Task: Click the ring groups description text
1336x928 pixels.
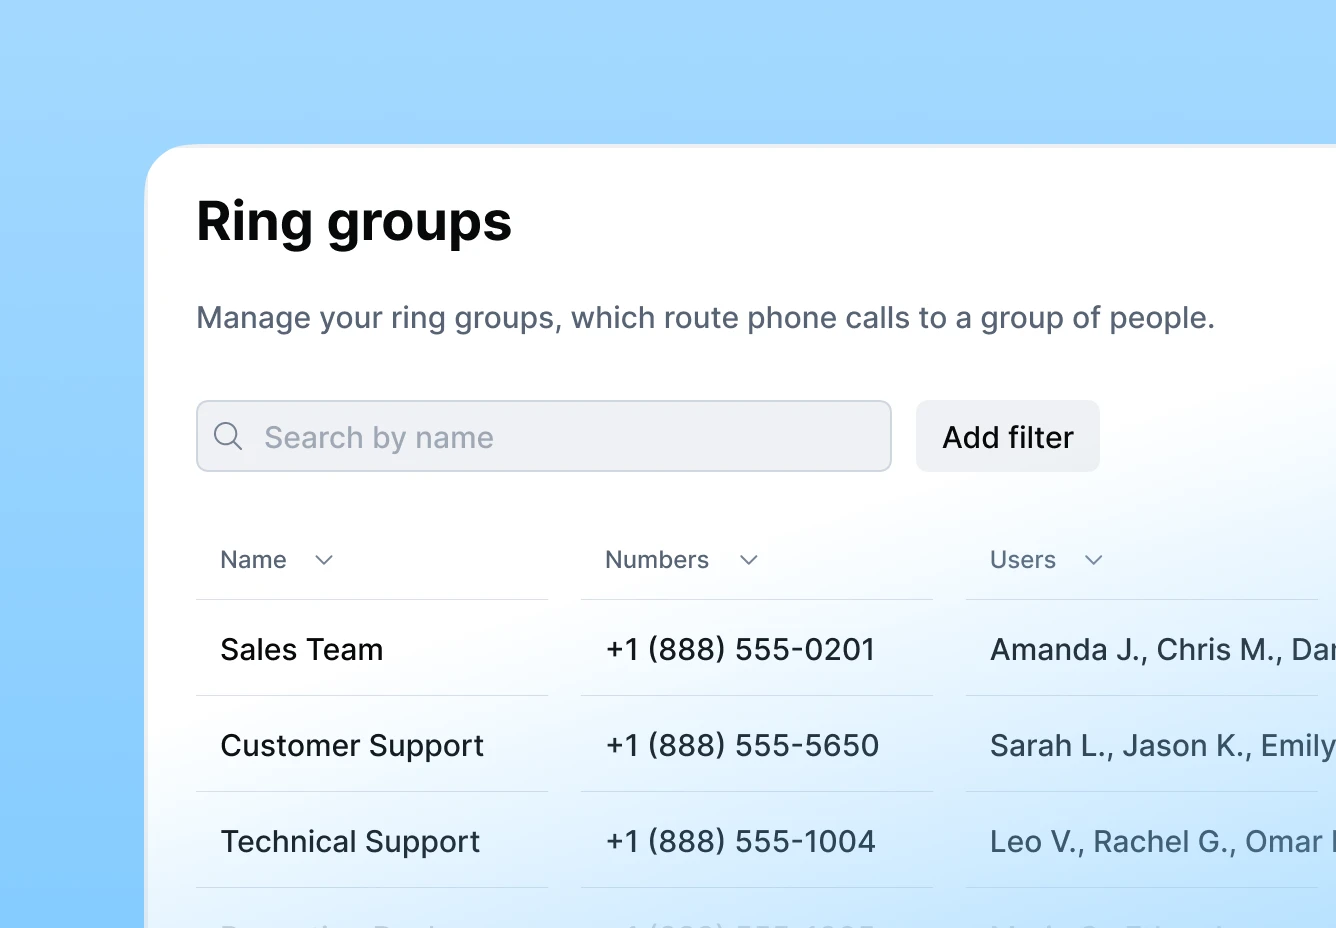Action: tap(705, 318)
